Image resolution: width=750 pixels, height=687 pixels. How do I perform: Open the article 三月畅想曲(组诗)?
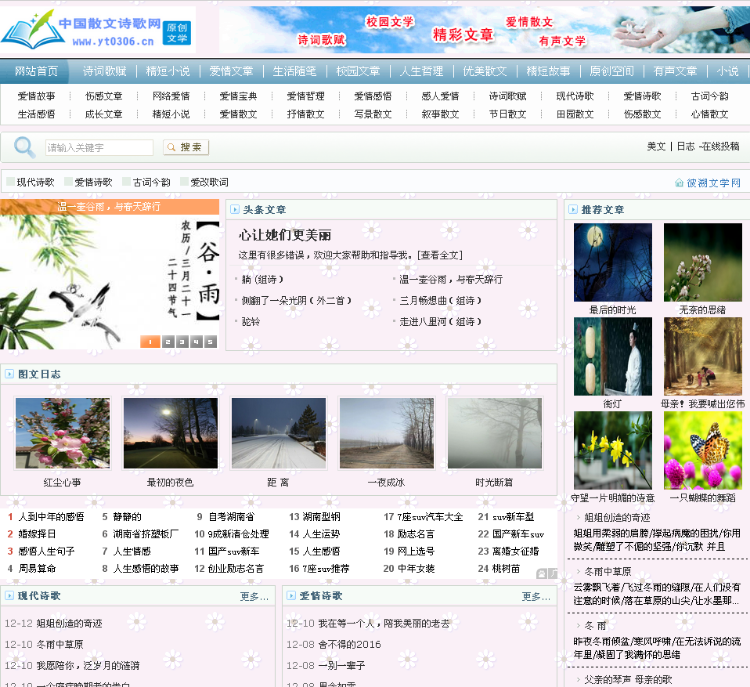tap(440, 300)
